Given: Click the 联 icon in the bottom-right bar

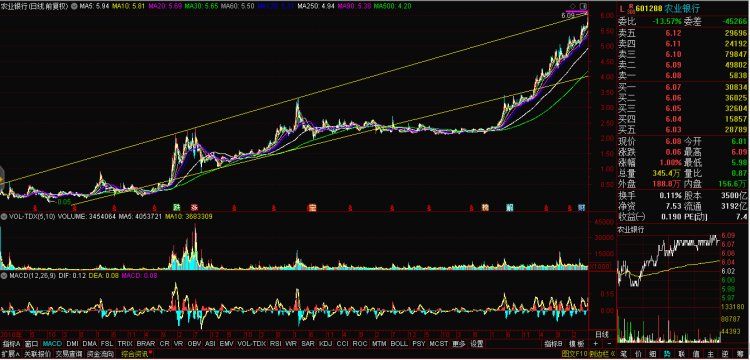Looking at the screenshot, I should 681,354.
